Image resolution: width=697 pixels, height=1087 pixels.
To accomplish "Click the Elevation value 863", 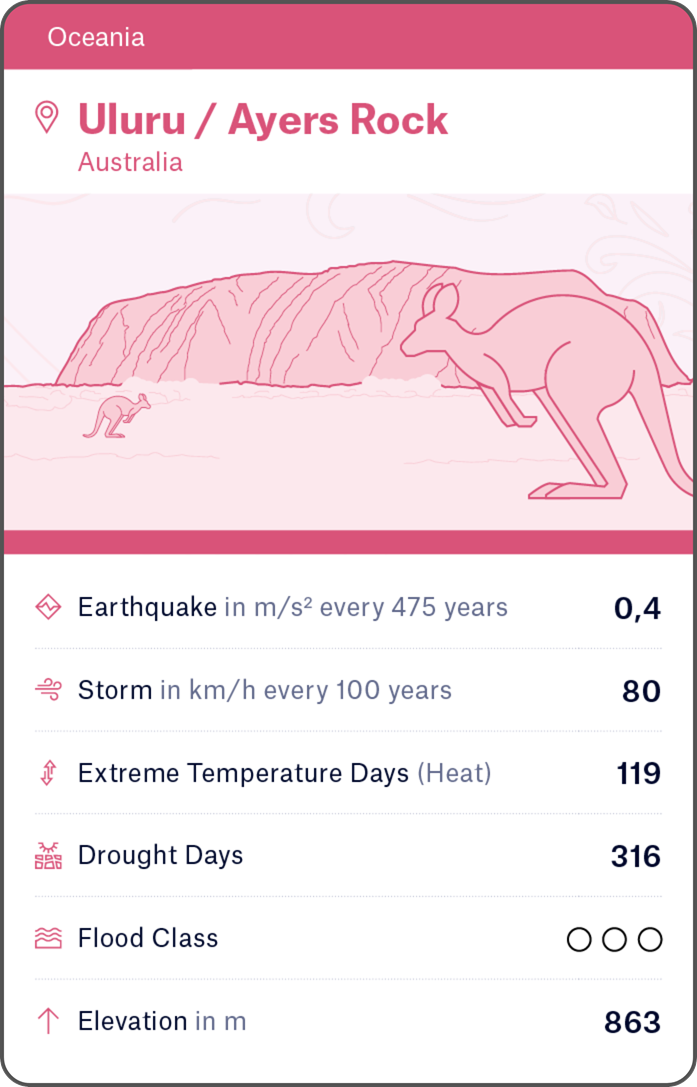I will (x=632, y=1022).
